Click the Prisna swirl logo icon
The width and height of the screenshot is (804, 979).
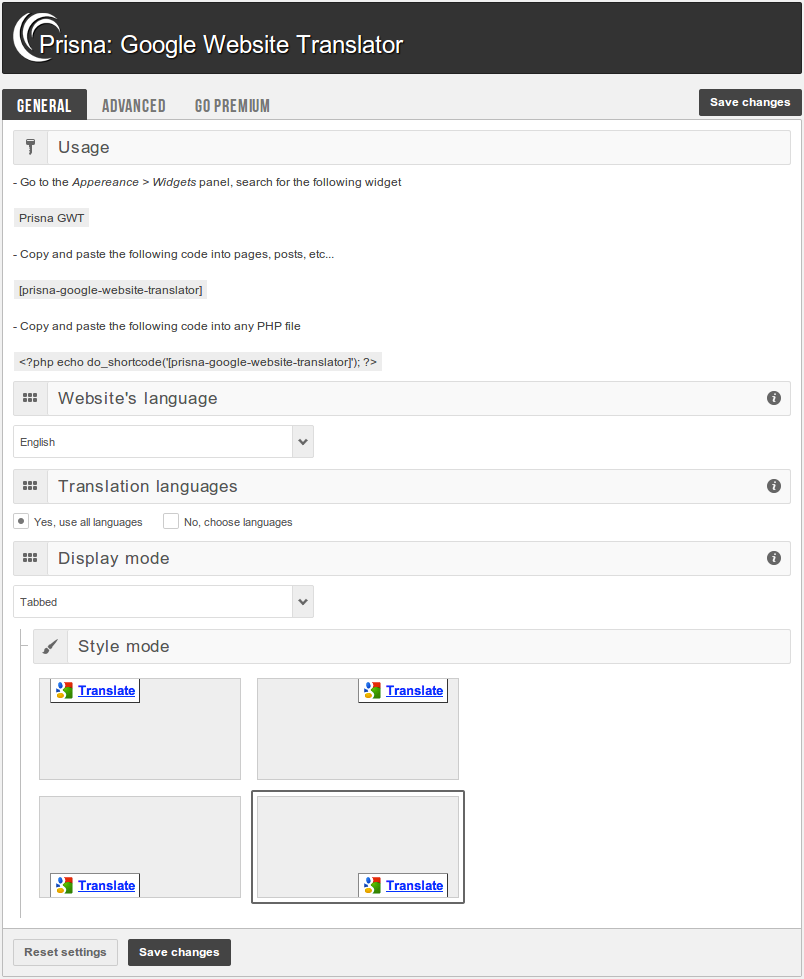point(37,37)
